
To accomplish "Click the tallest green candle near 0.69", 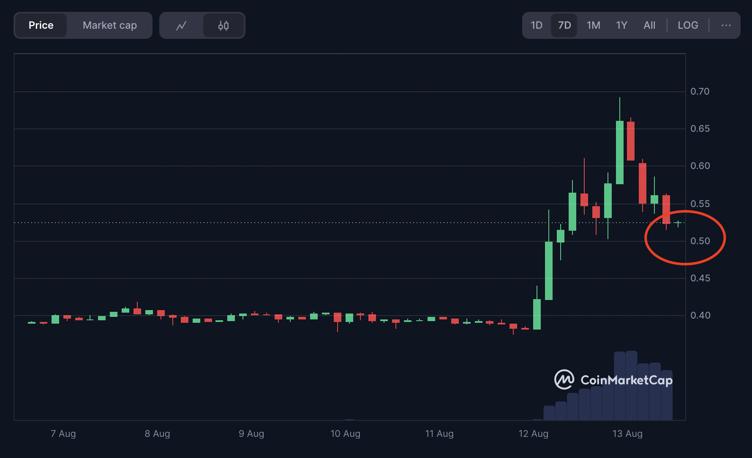I will [x=620, y=152].
